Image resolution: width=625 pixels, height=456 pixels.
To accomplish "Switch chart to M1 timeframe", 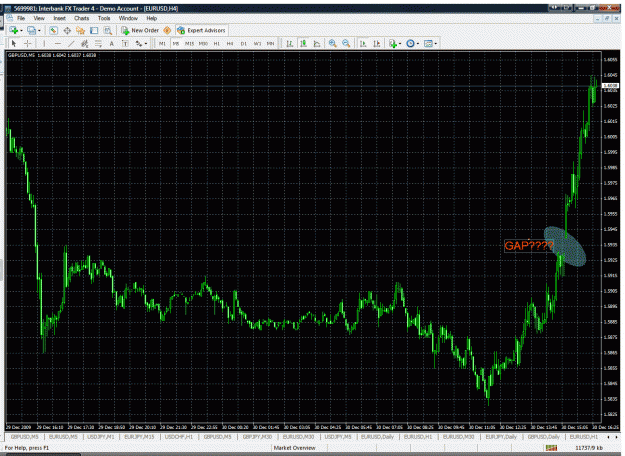I will (x=162, y=43).
